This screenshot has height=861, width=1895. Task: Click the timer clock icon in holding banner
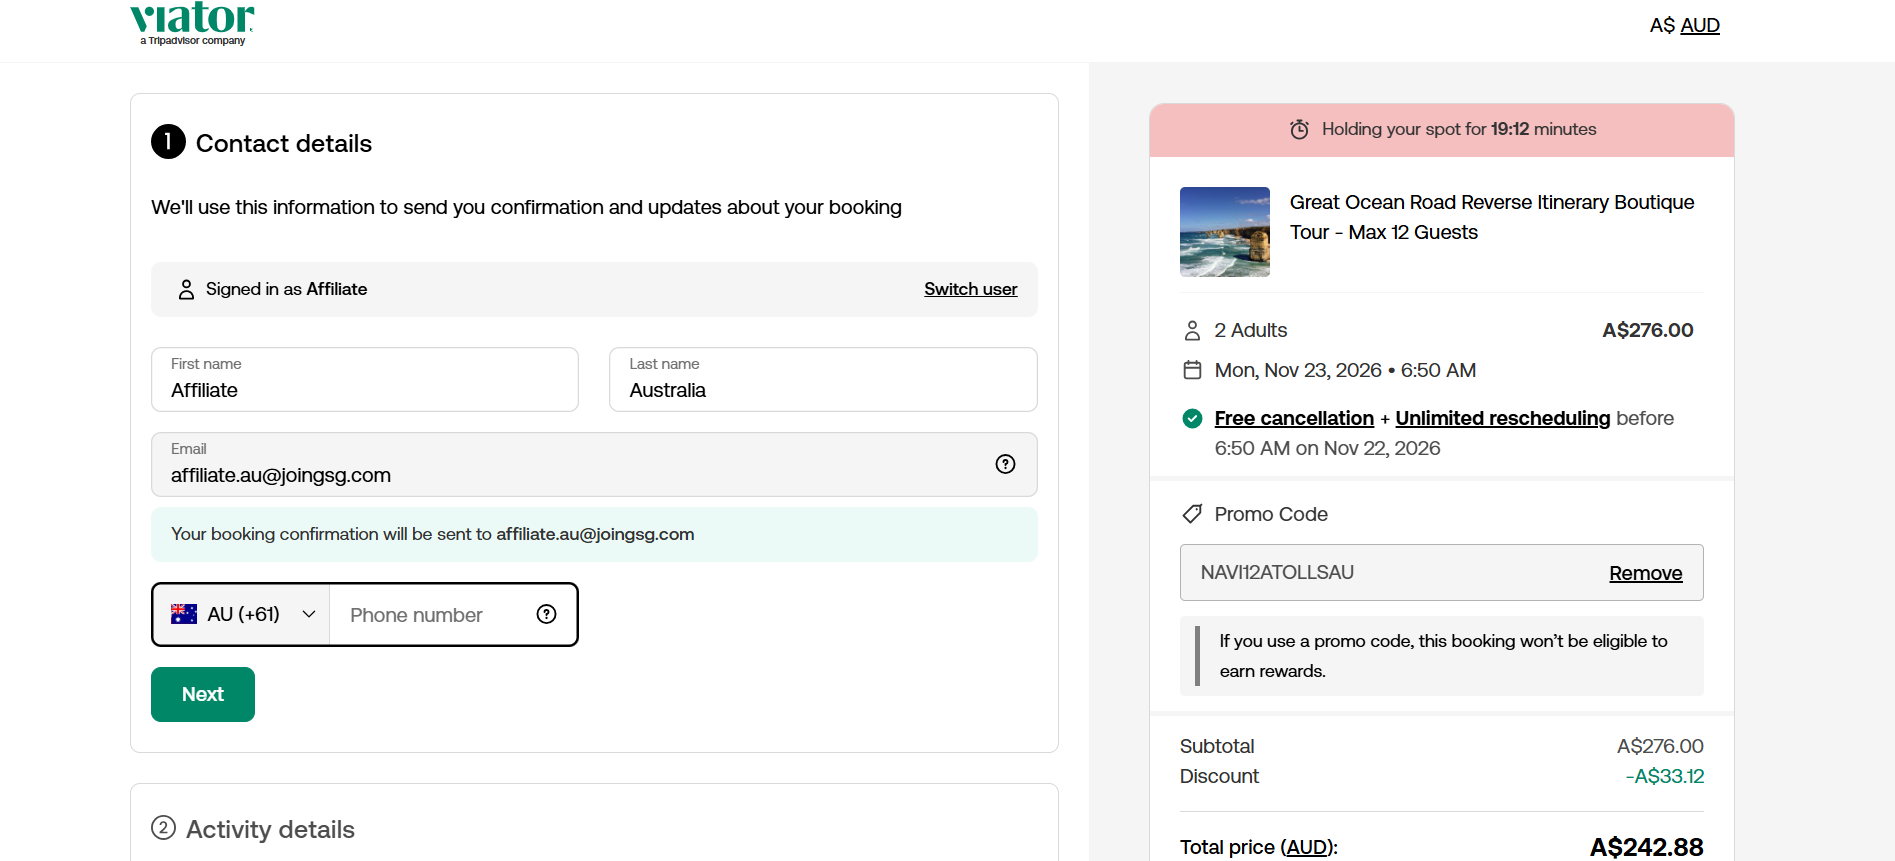[x=1299, y=129]
